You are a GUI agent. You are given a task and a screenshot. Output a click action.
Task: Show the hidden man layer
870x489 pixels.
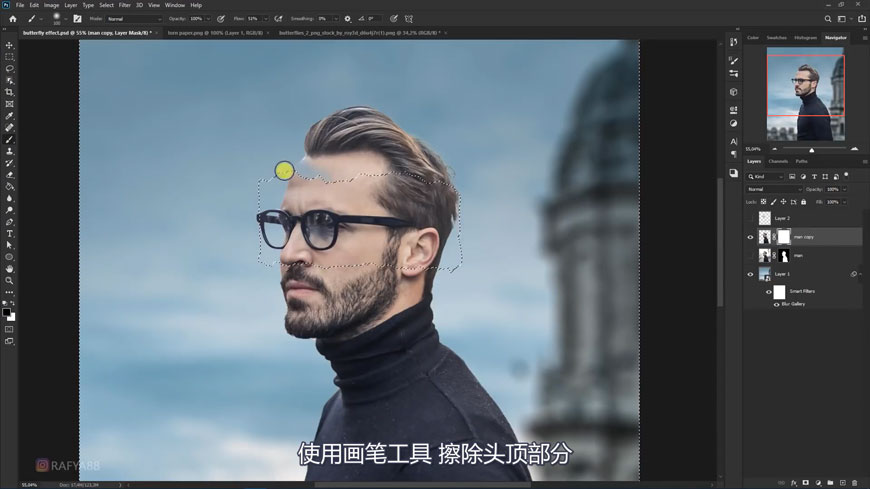click(x=750, y=256)
